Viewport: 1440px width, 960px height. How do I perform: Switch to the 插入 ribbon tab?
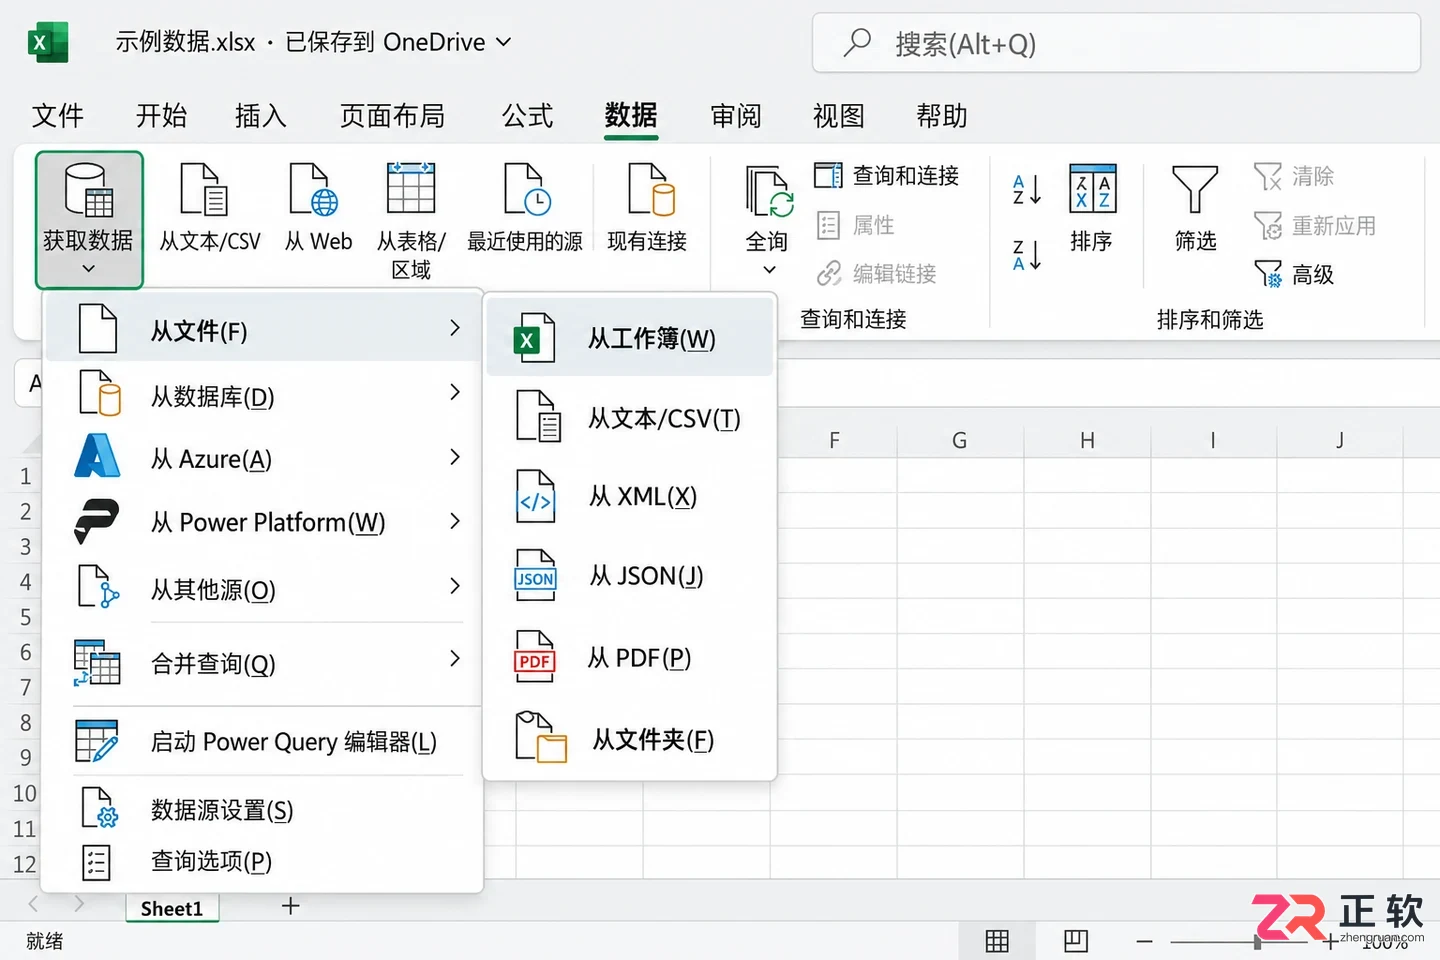[261, 116]
